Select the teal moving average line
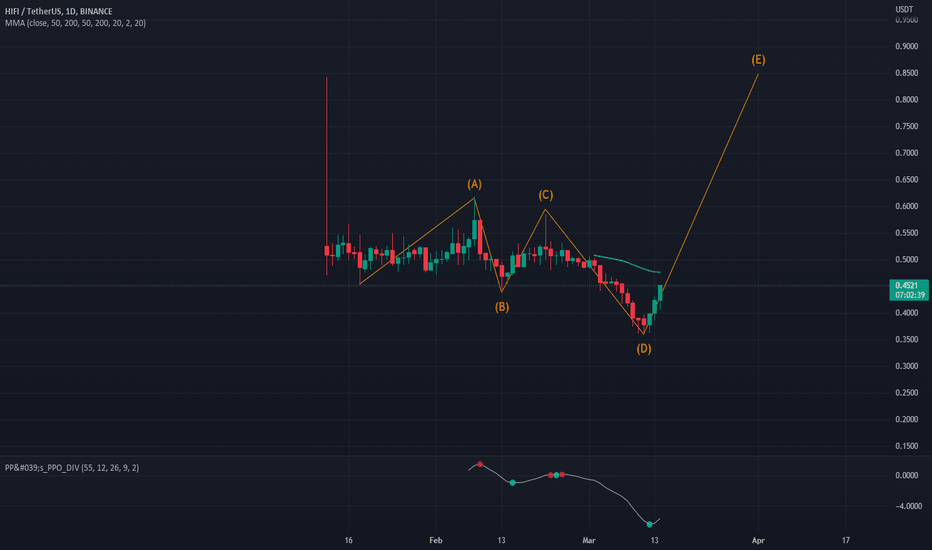 click(x=627, y=262)
